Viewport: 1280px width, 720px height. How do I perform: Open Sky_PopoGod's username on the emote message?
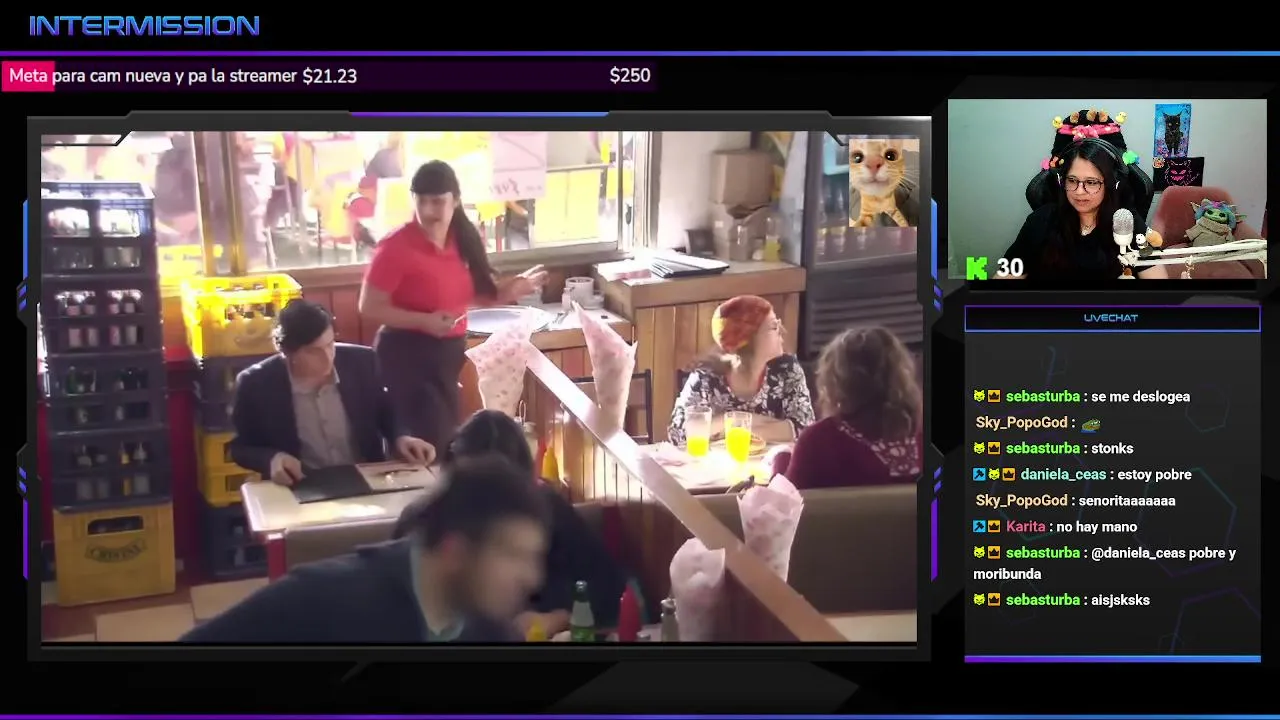[x=1021, y=423]
